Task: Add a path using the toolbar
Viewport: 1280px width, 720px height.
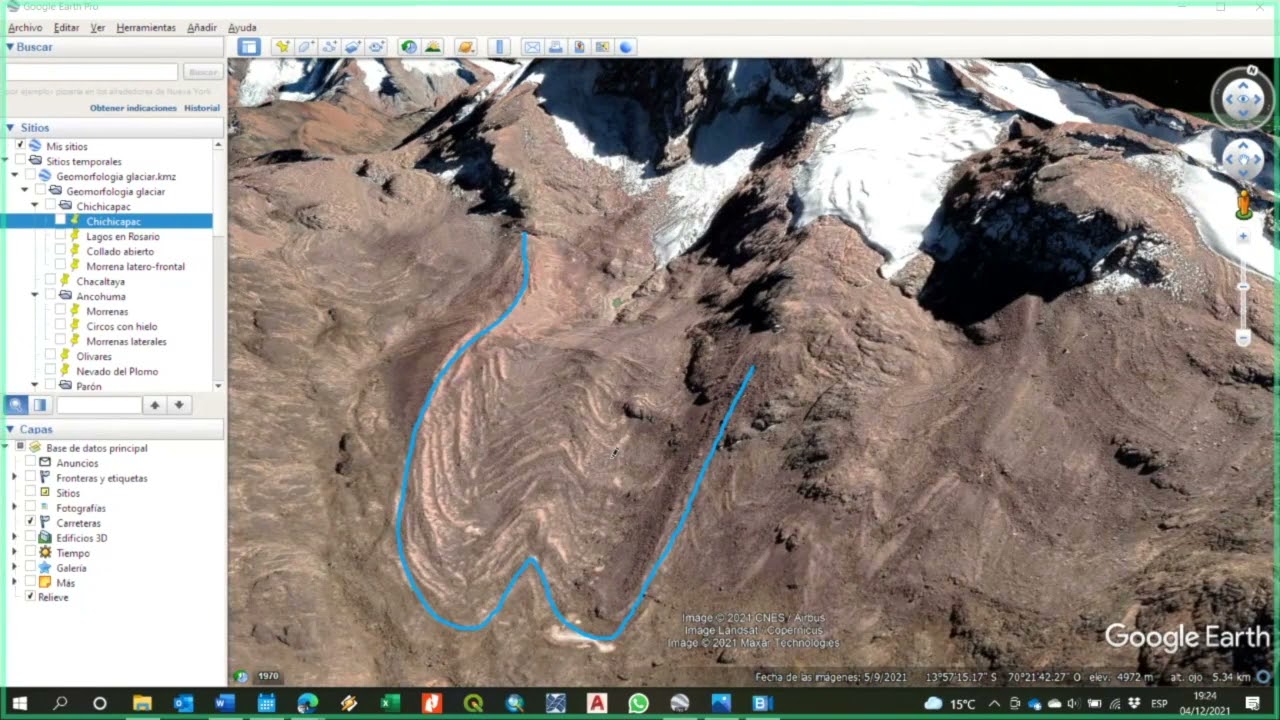Action: pyautogui.click(x=329, y=47)
